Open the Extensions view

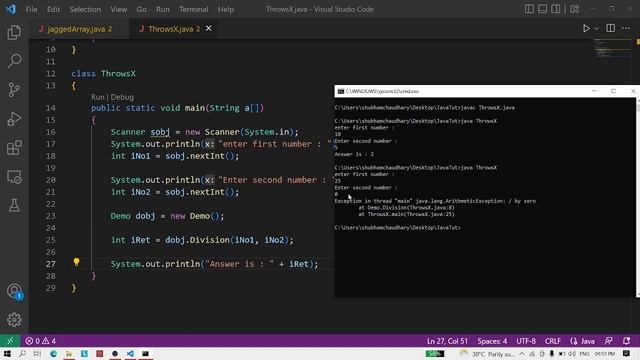(x=14, y=148)
